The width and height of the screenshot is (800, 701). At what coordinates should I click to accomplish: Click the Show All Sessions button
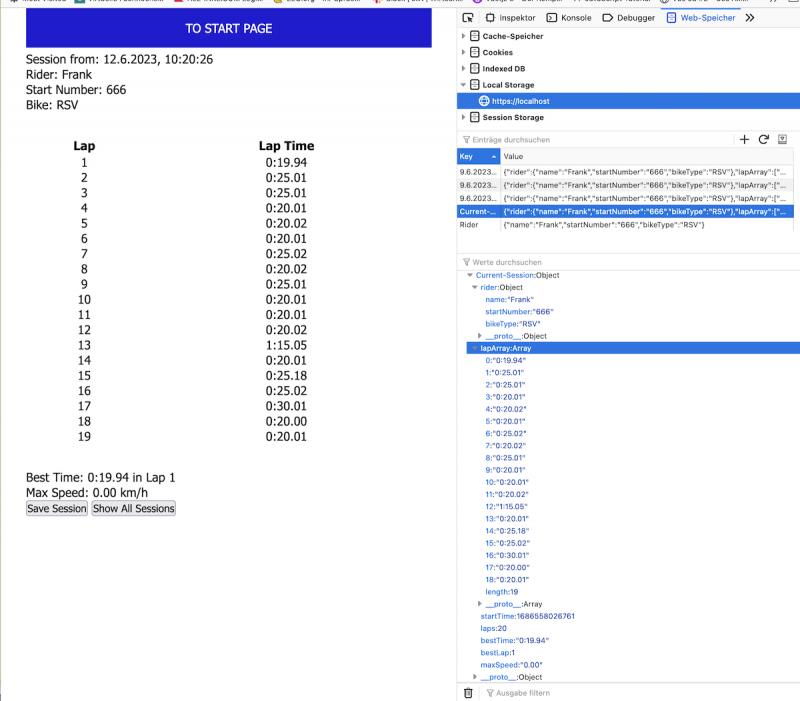click(x=134, y=508)
